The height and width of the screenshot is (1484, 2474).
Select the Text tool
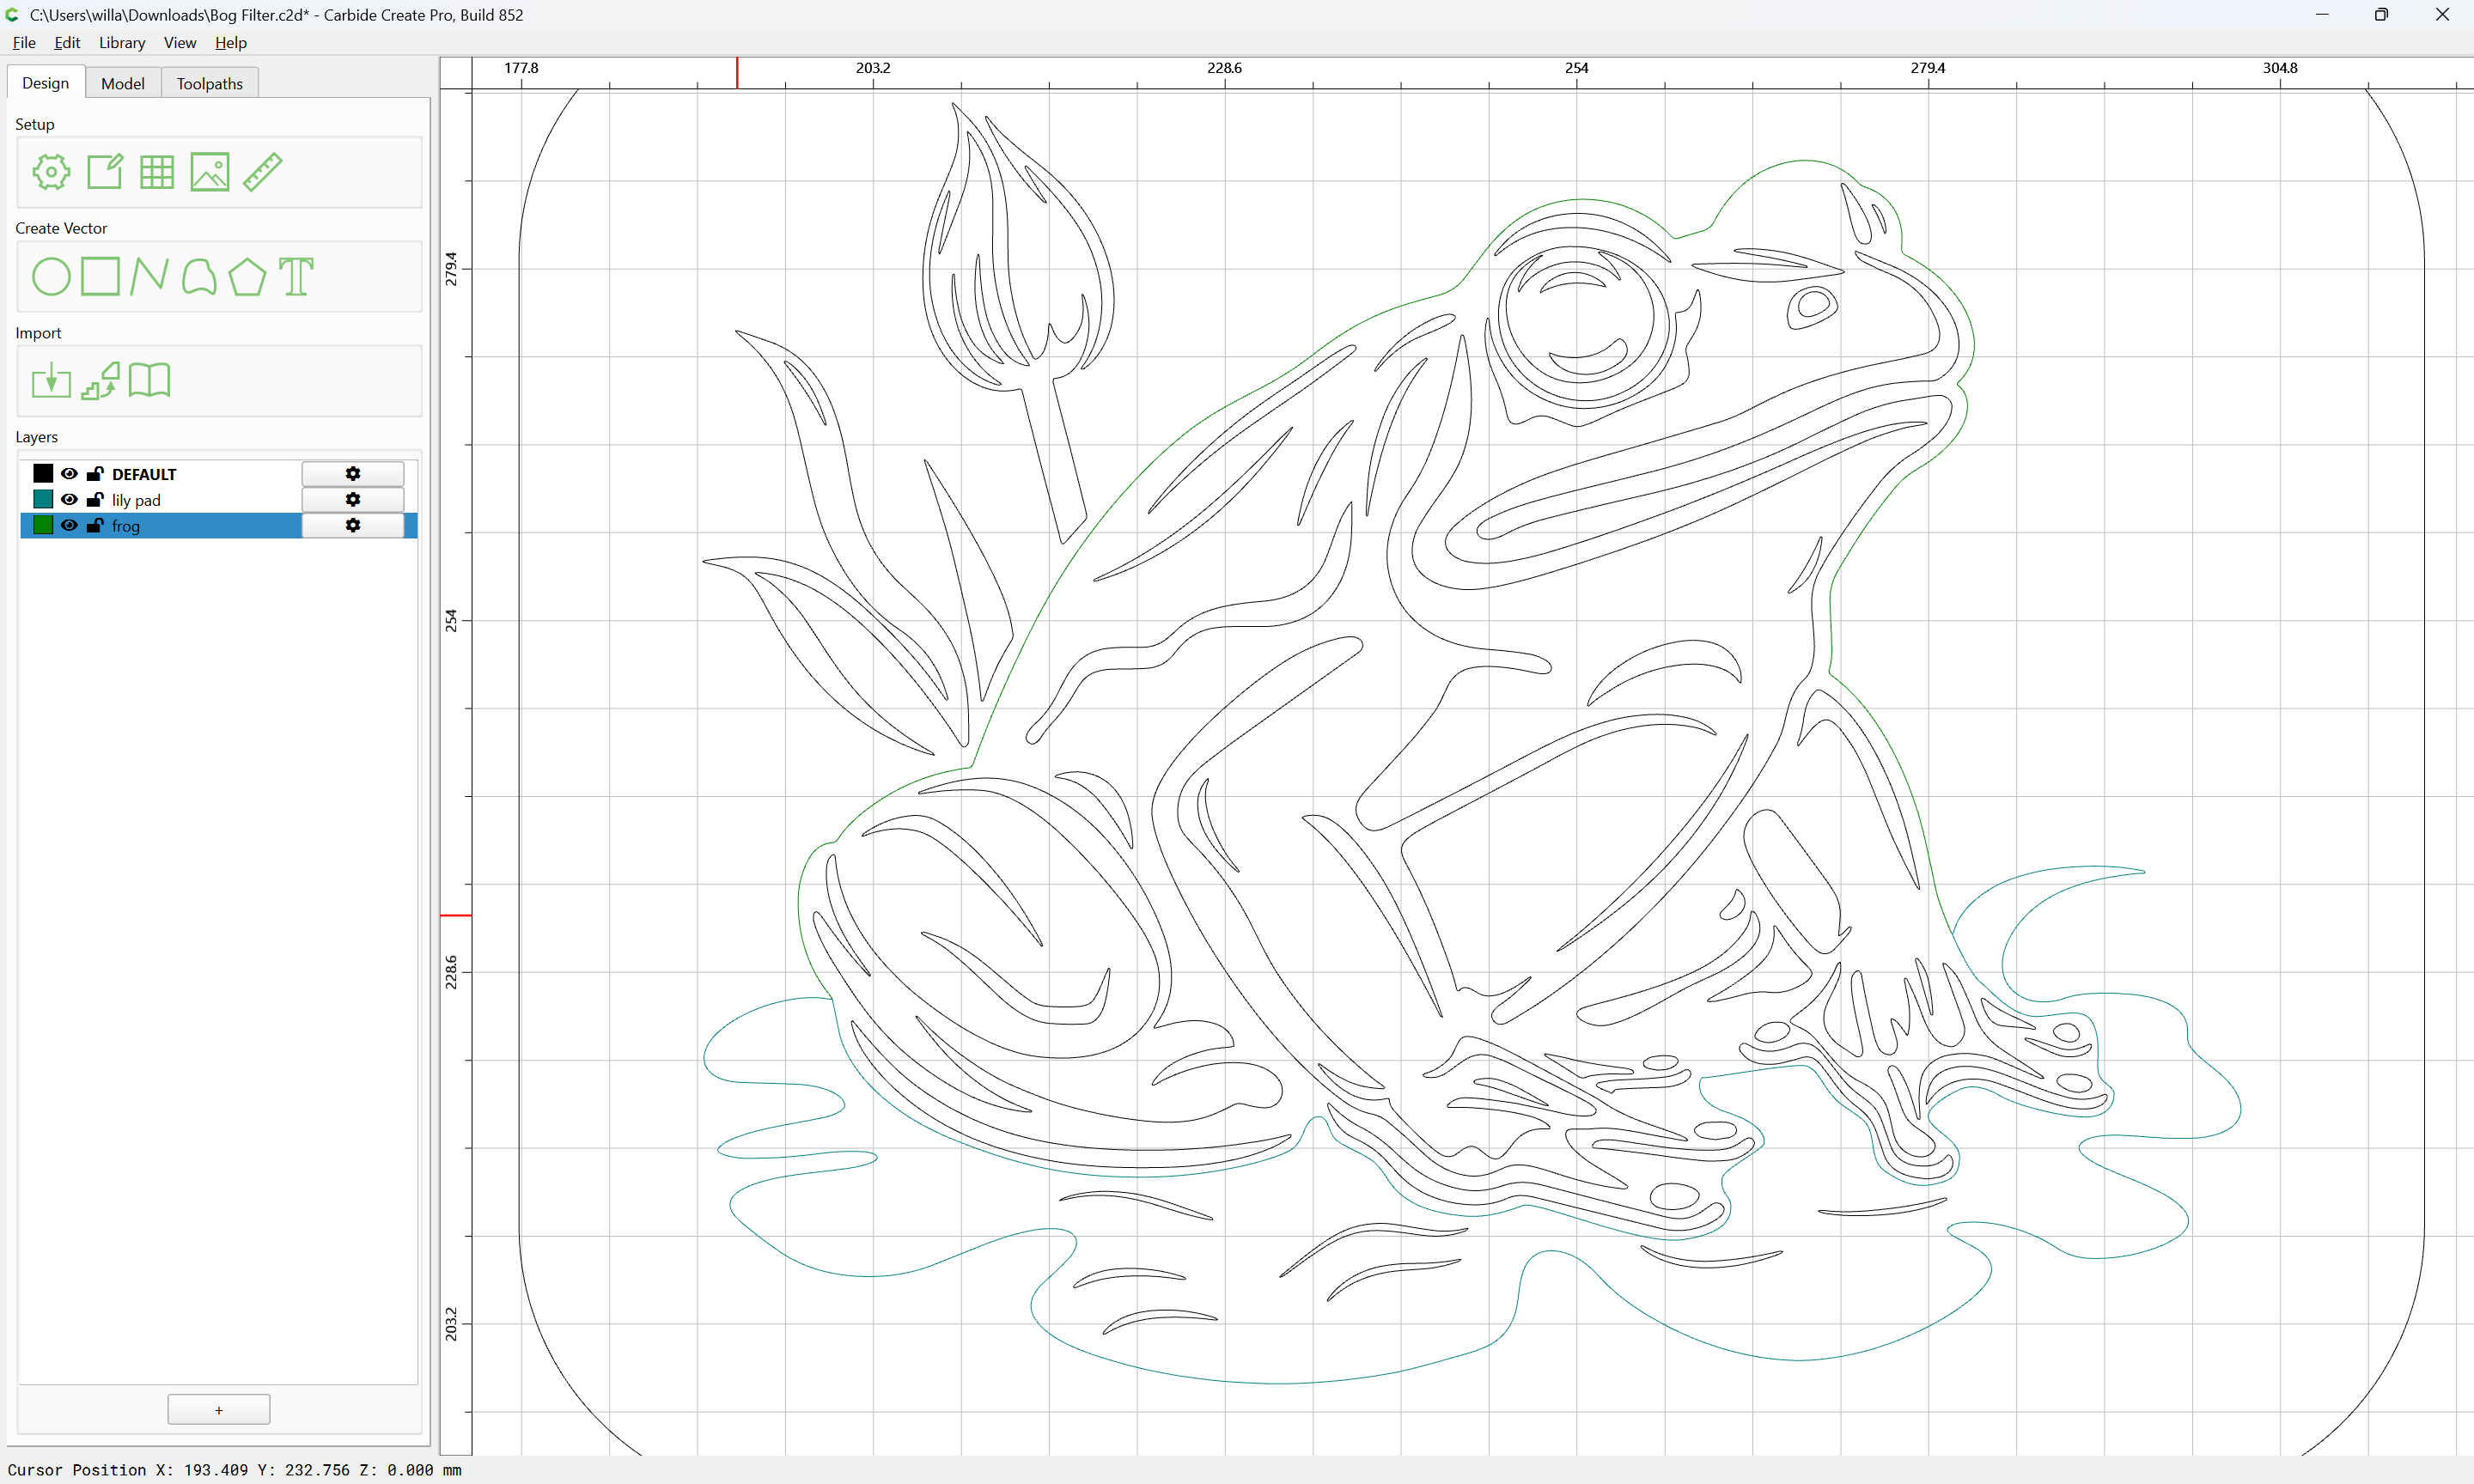click(x=296, y=277)
